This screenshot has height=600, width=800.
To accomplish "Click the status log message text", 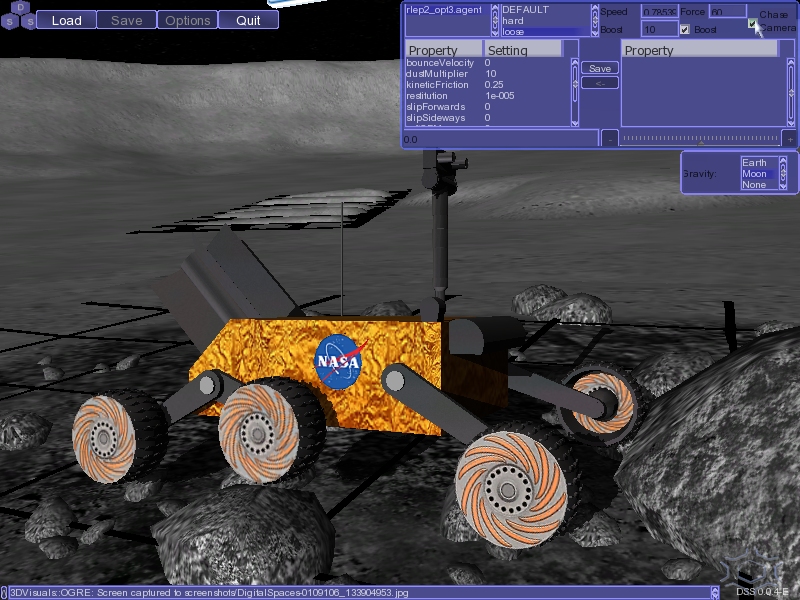I will (209, 593).
